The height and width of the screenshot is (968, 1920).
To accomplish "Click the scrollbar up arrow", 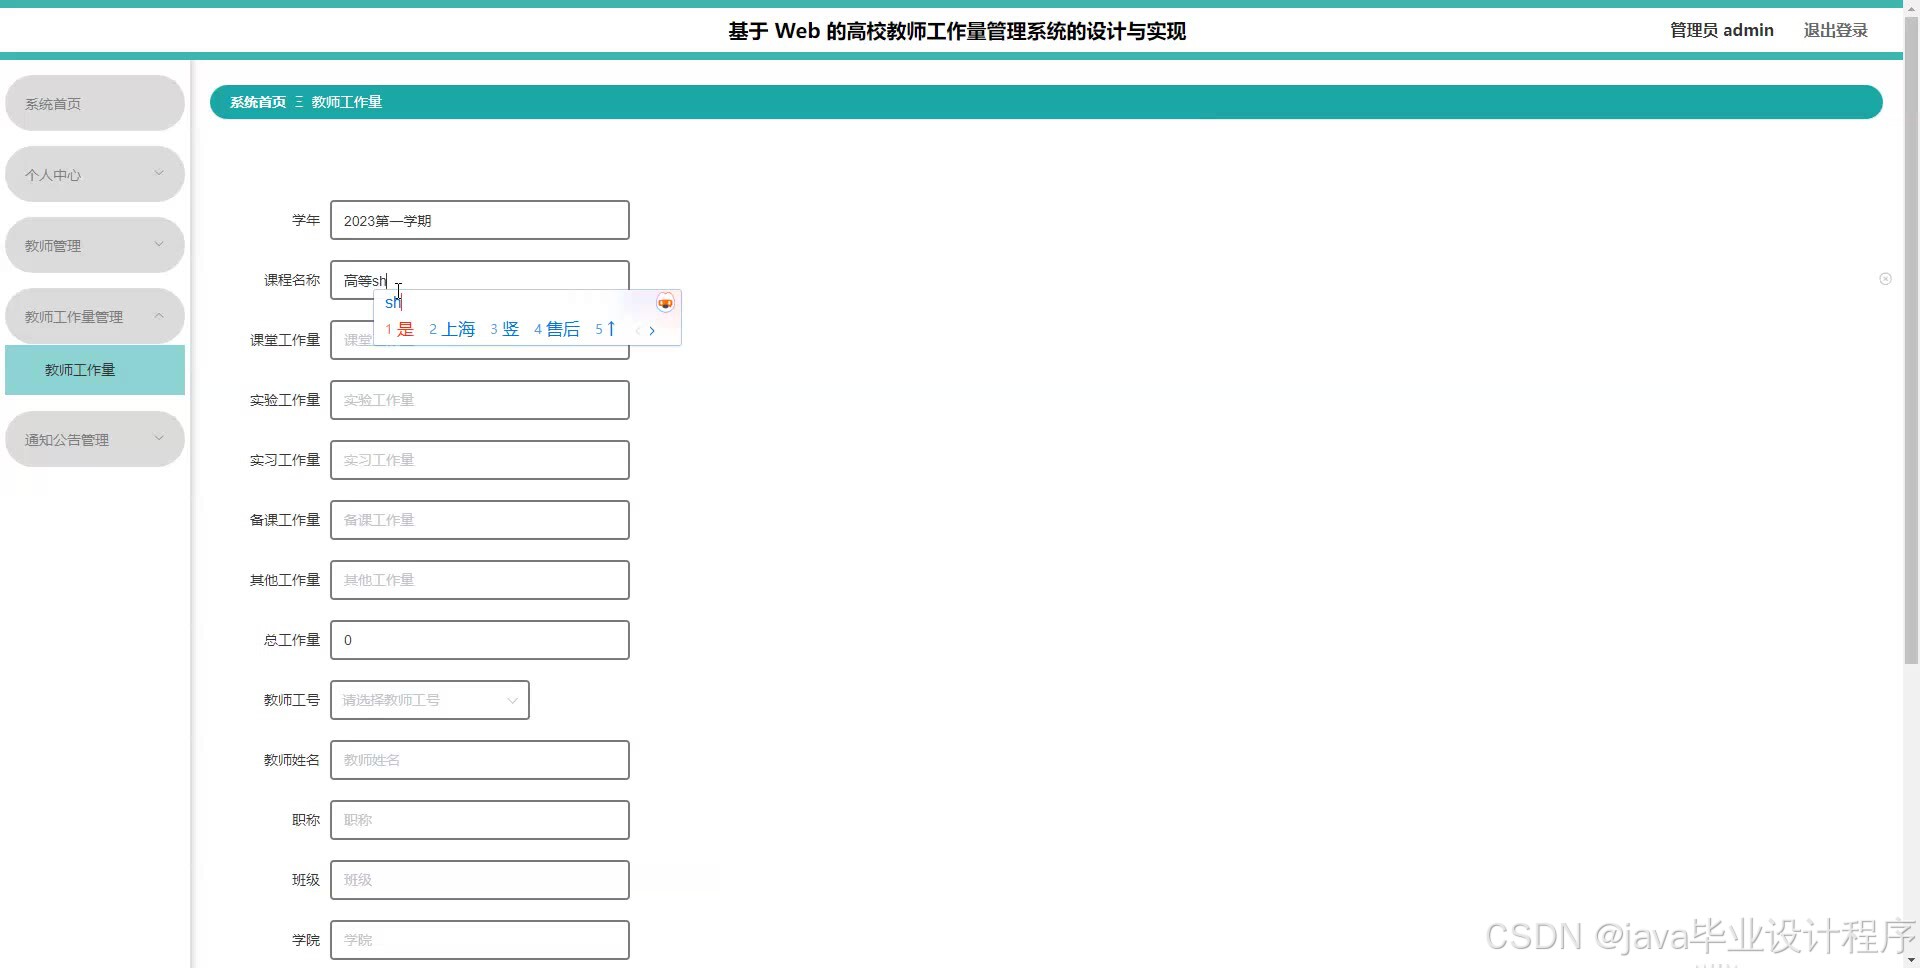I will tap(1911, 7).
